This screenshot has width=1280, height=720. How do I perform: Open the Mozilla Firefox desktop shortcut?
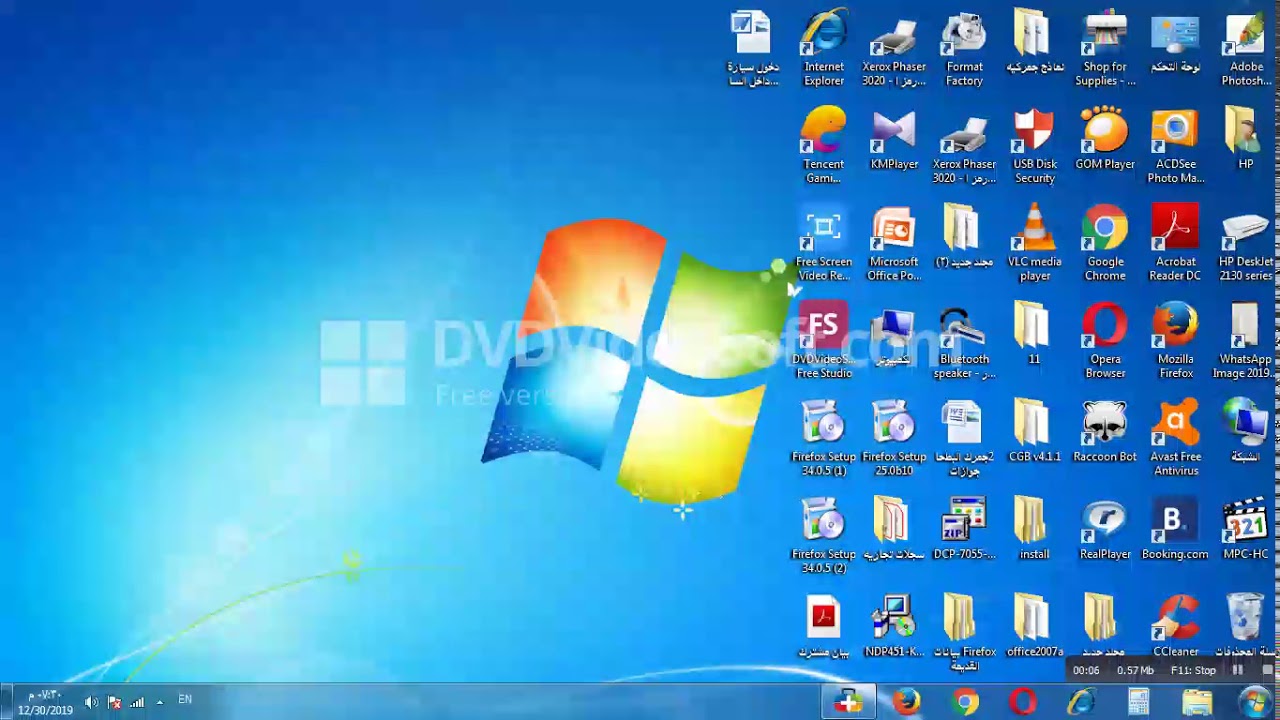click(1175, 341)
